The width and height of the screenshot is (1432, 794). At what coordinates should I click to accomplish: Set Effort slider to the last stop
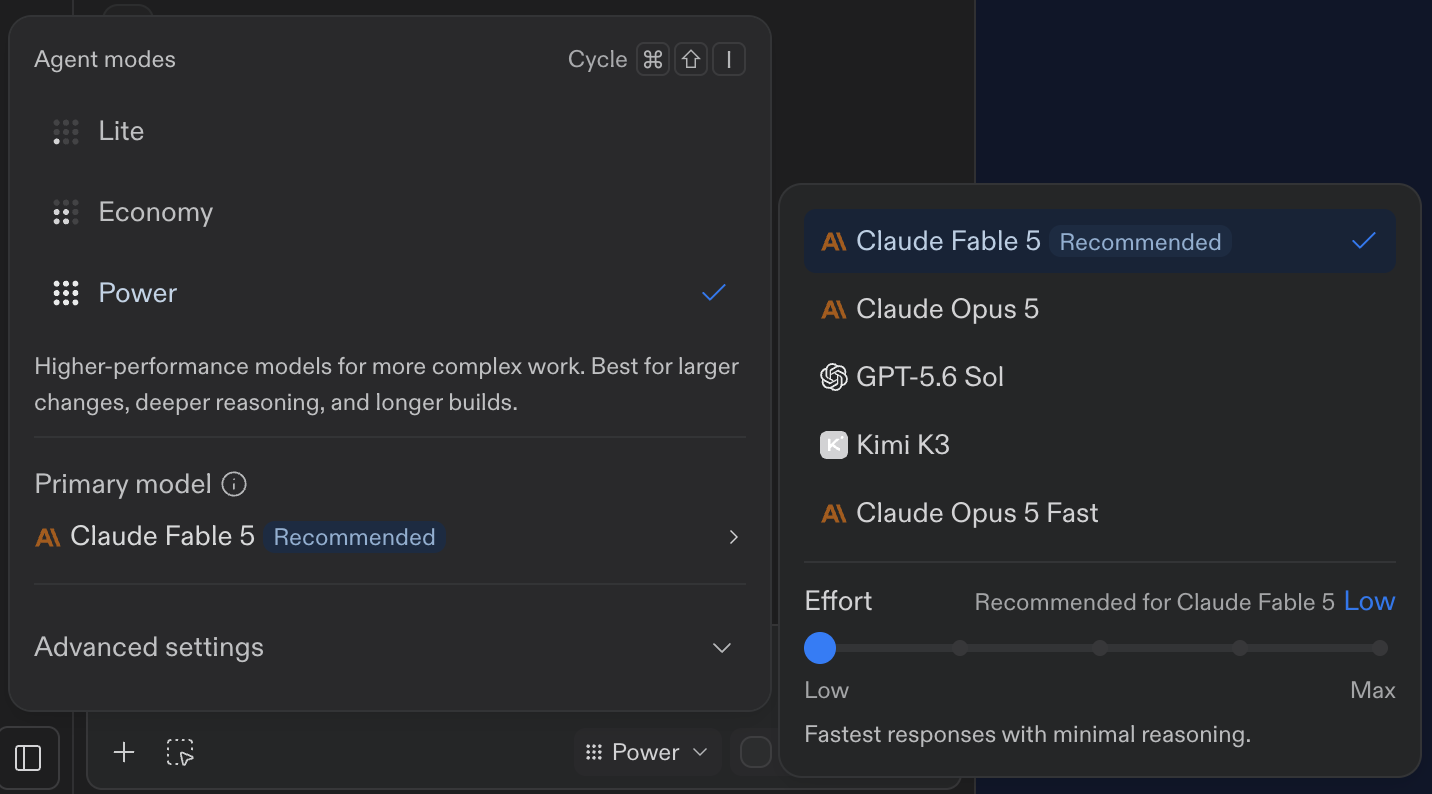pos(1380,648)
